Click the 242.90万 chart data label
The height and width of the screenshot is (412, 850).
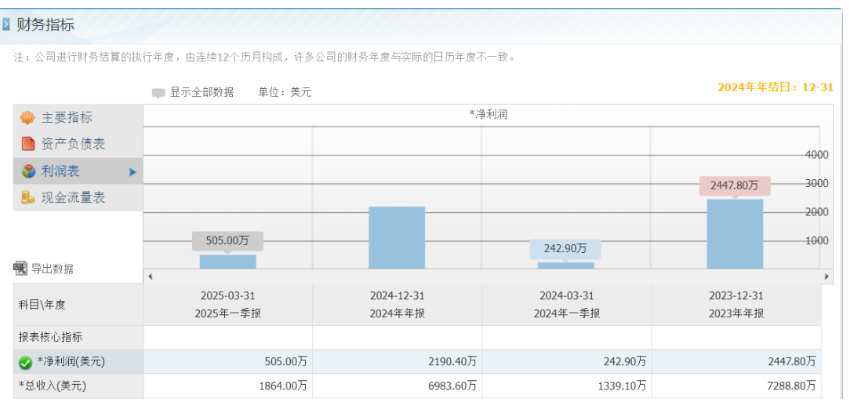(565, 249)
